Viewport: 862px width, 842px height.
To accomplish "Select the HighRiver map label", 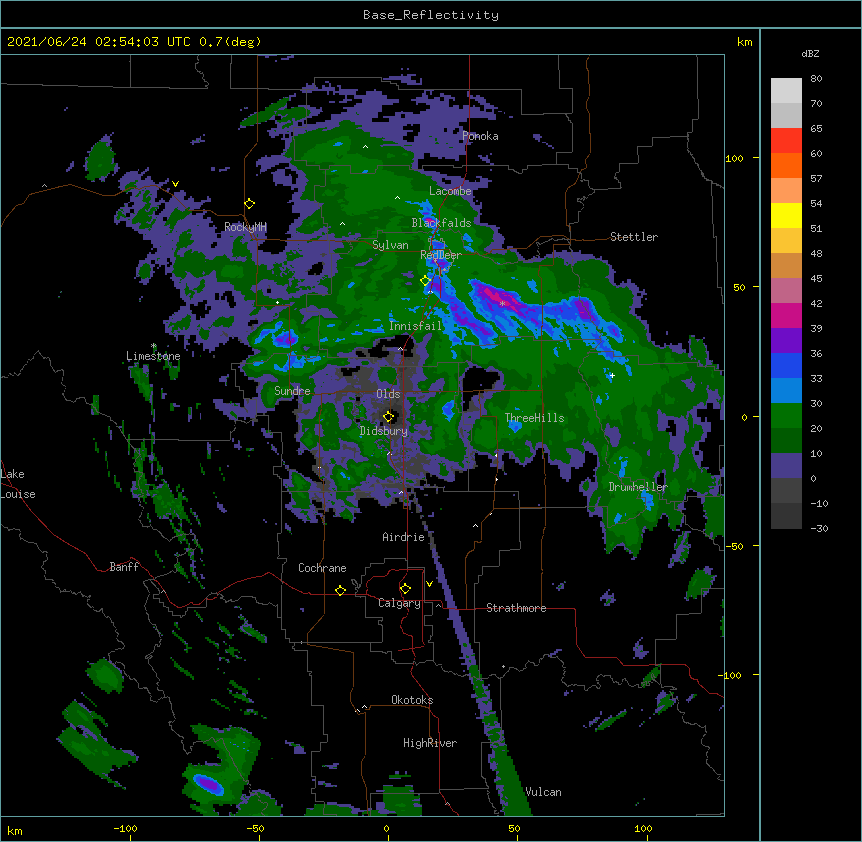I will [x=430, y=743].
